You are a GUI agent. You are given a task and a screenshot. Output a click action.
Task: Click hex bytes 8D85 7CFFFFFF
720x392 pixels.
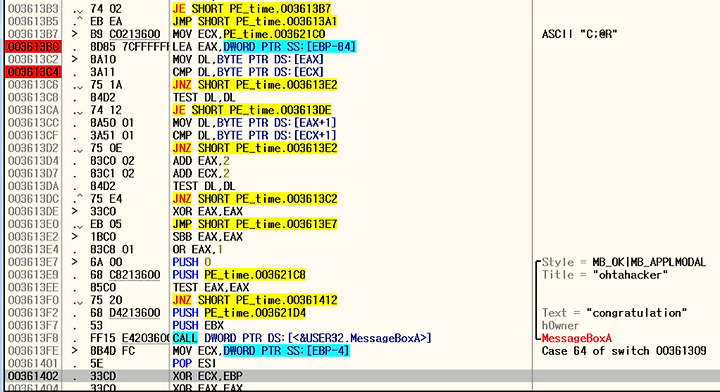click(129, 47)
